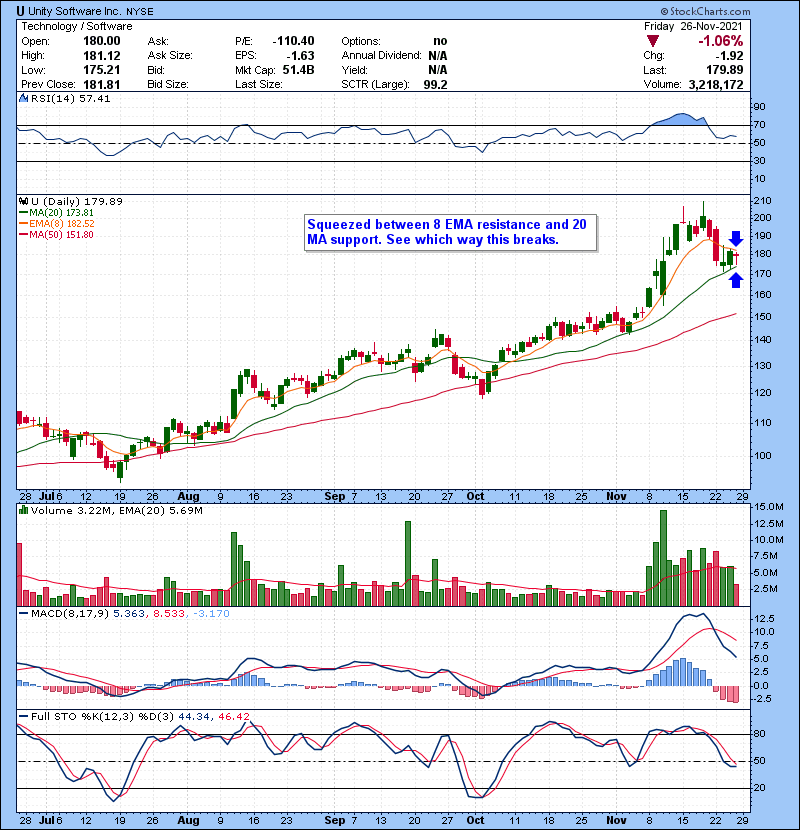The width and height of the screenshot is (800, 830).
Task: Click the MACD signal value 8.533
Action: coord(169,614)
